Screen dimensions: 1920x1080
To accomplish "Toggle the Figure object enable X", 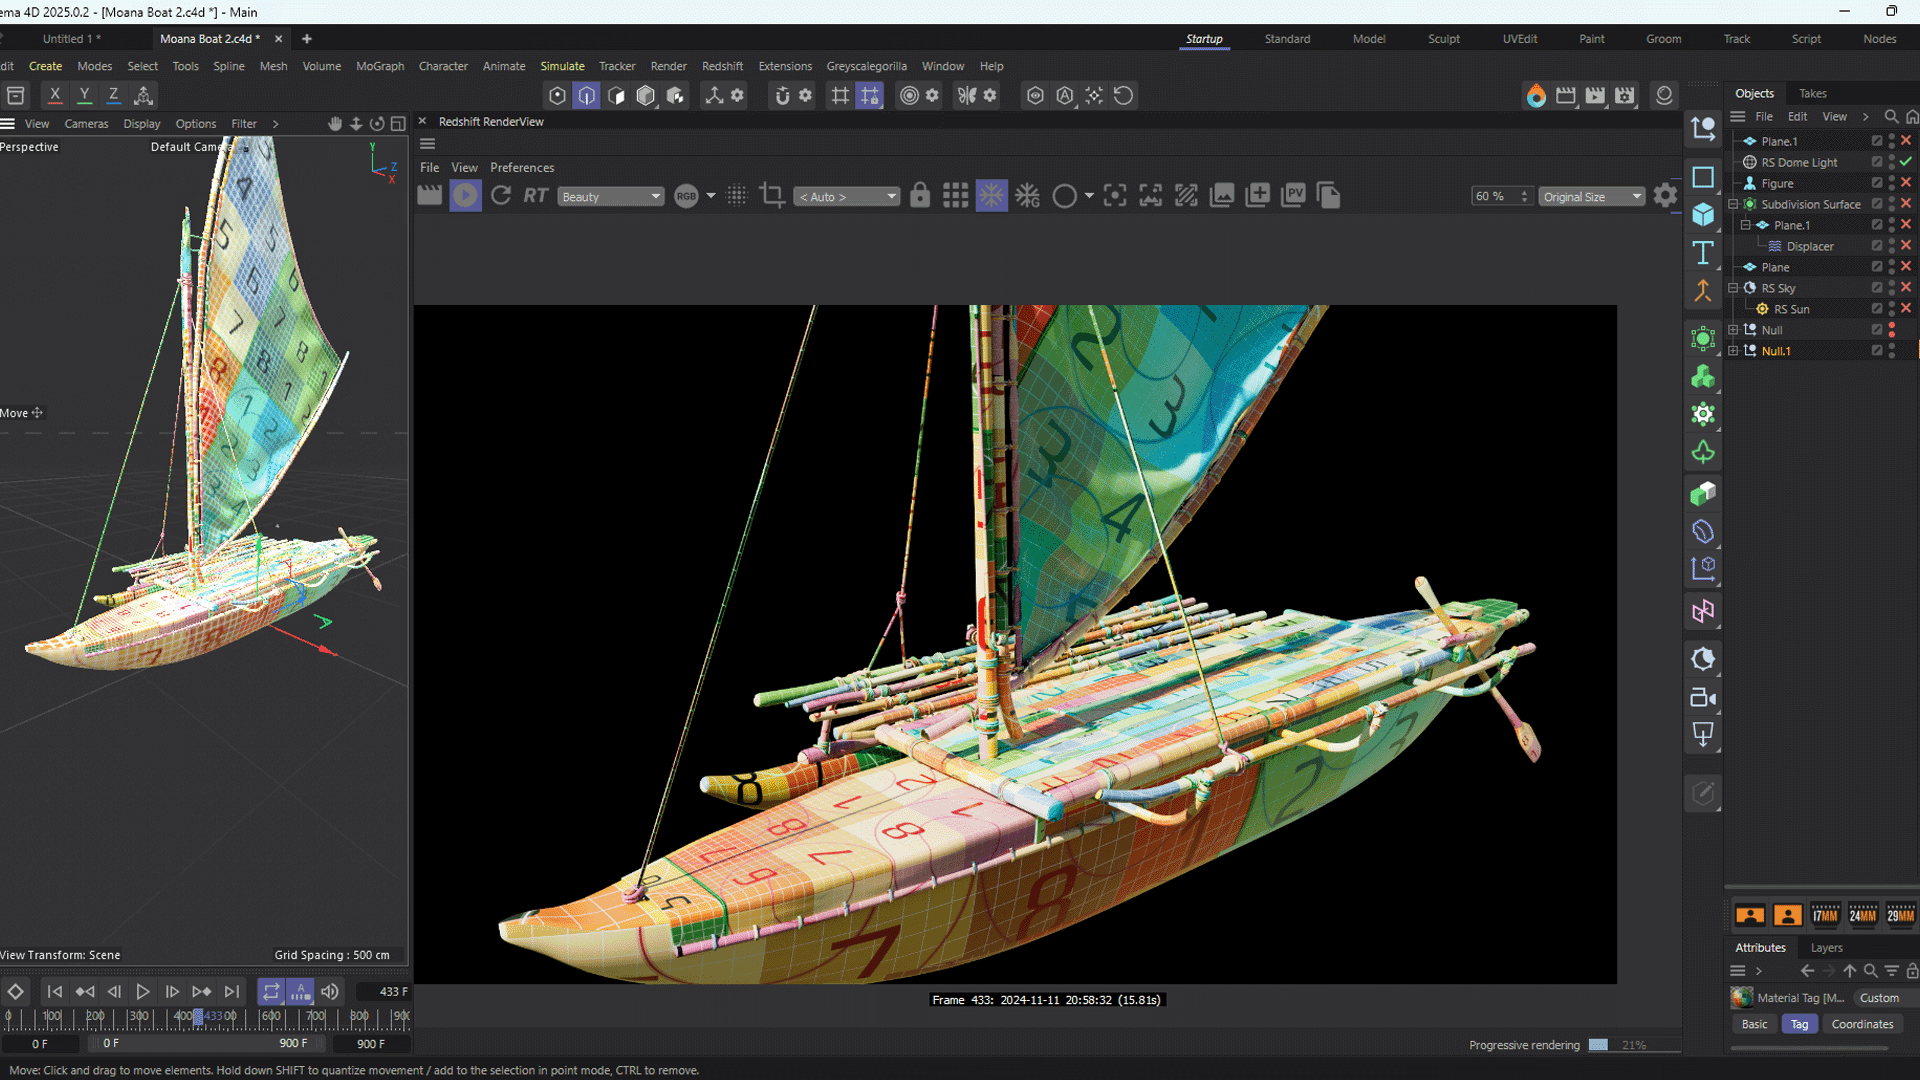I will point(1906,183).
